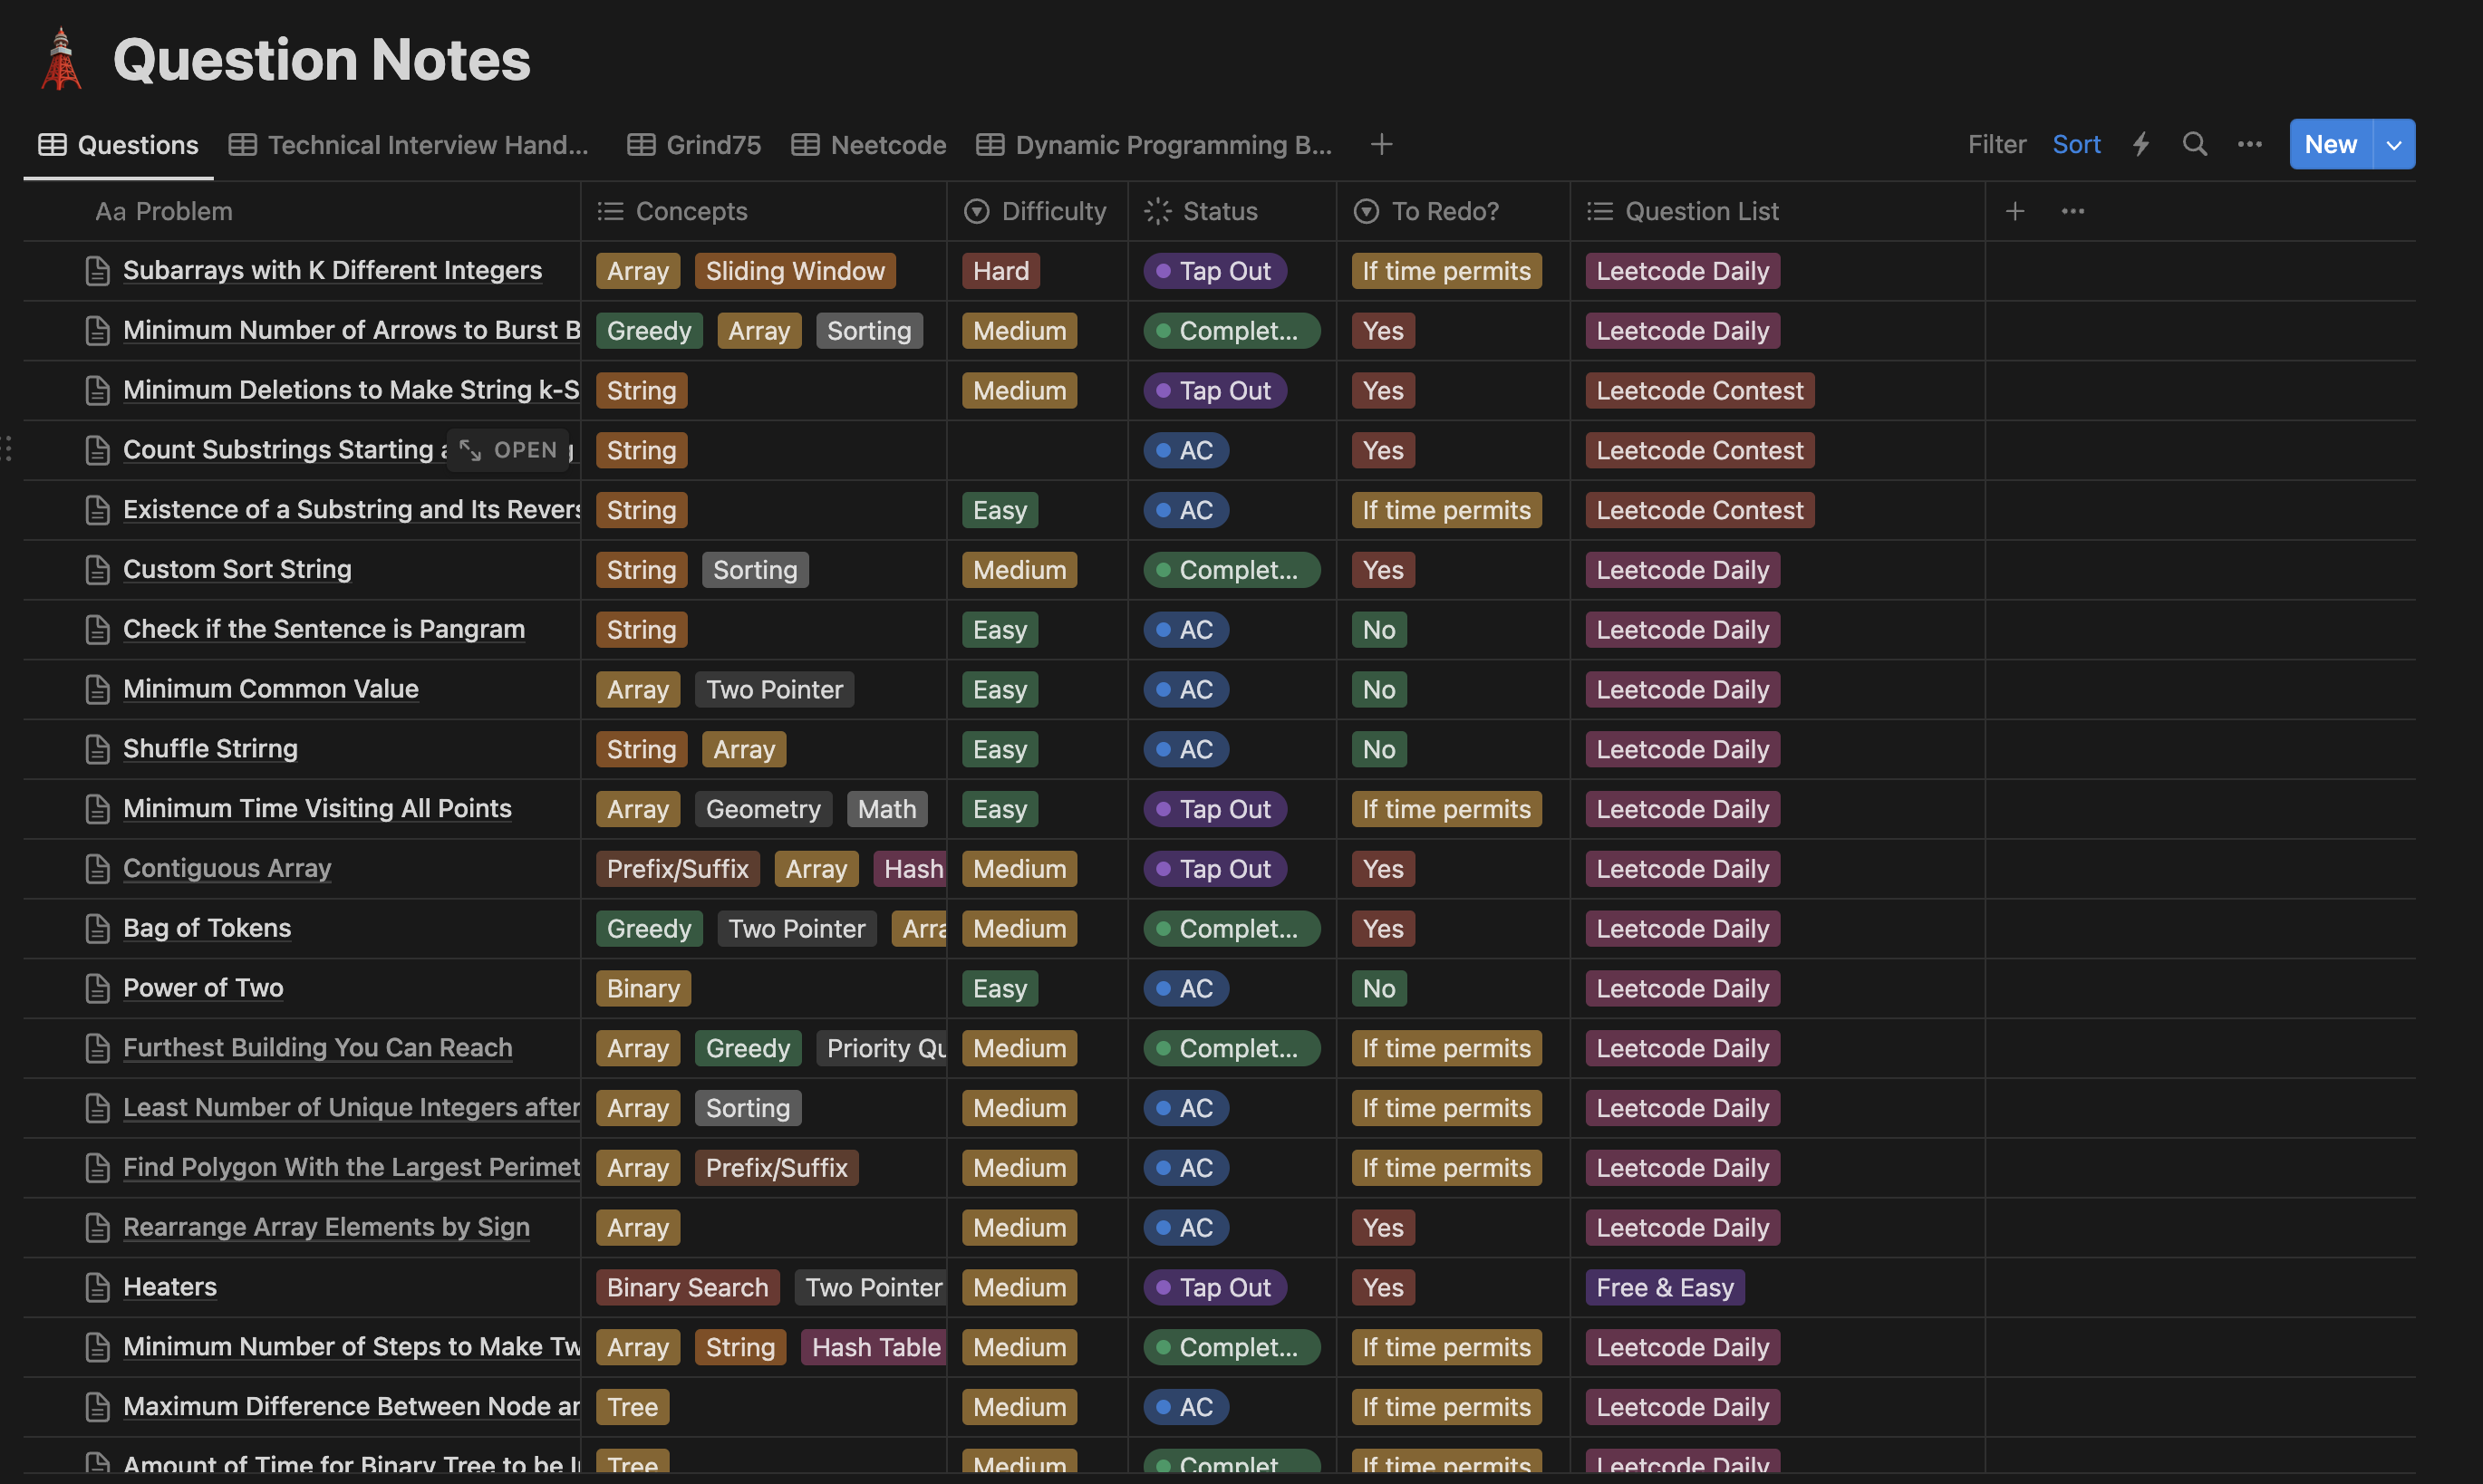Click Leetcode Contest tag for Existence of Substring row
Image resolution: width=2483 pixels, height=1484 pixels.
click(1699, 510)
